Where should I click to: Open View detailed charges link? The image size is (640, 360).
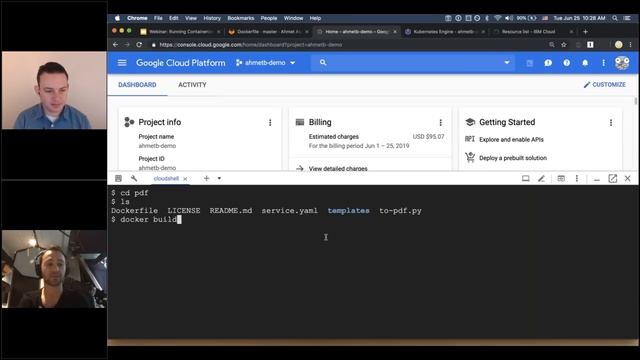click(338, 168)
